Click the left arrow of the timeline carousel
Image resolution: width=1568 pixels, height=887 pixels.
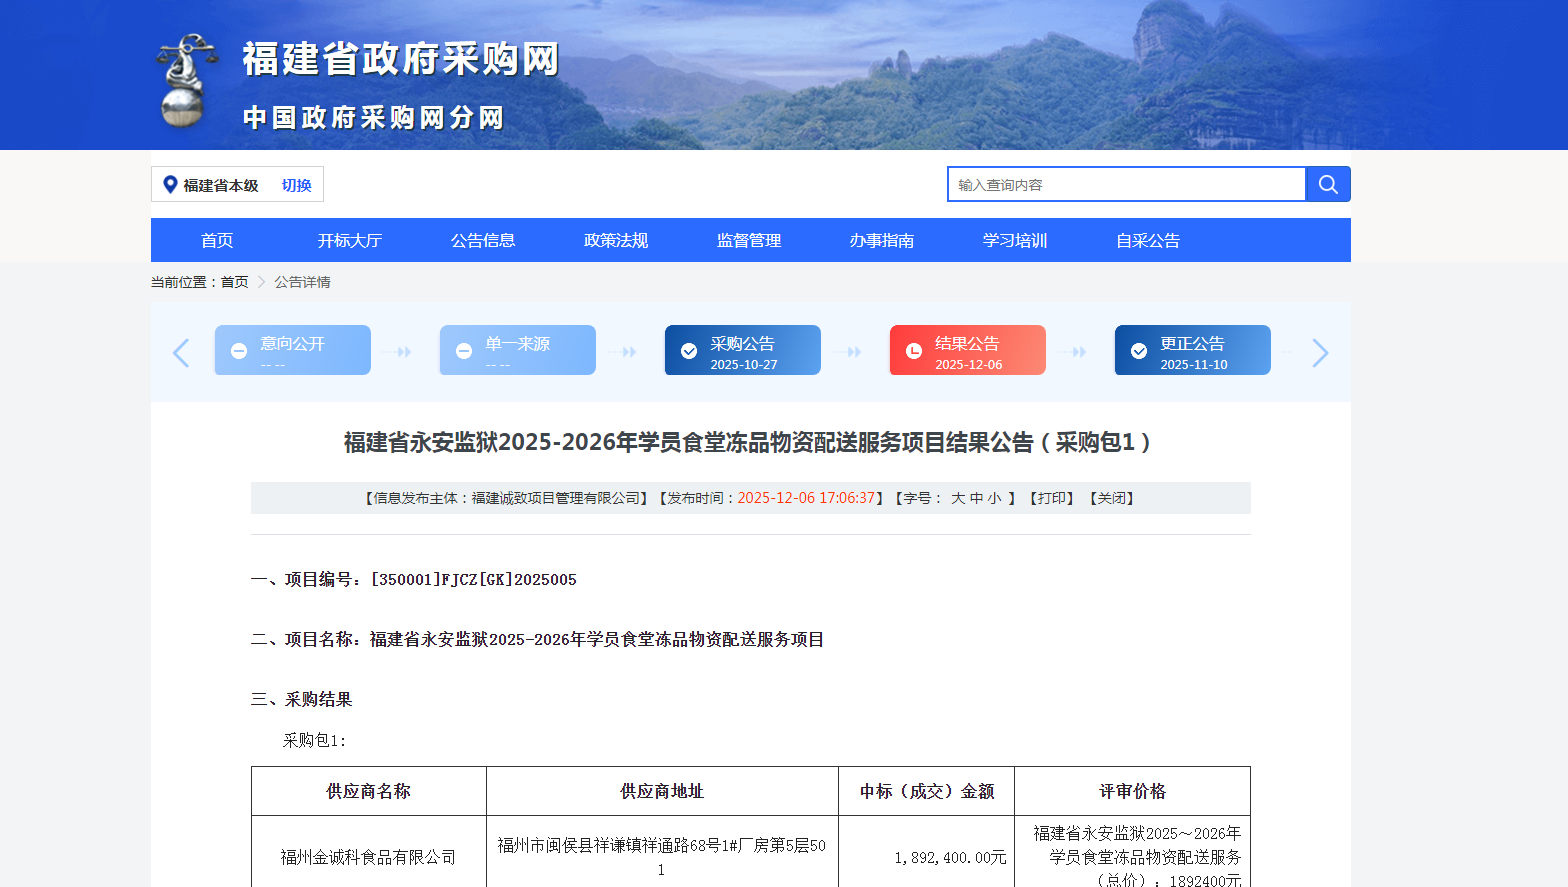coord(181,353)
